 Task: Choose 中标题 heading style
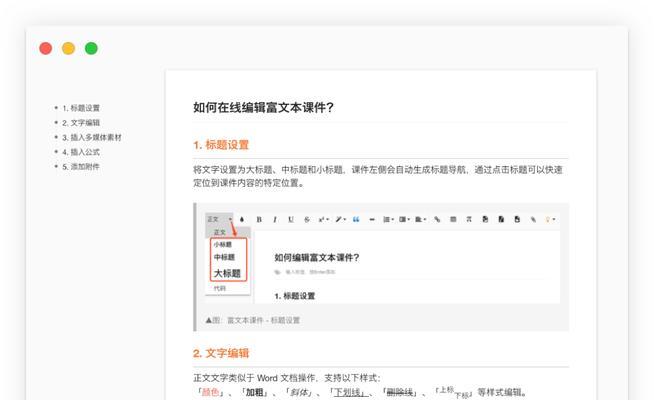click(224, 257)
